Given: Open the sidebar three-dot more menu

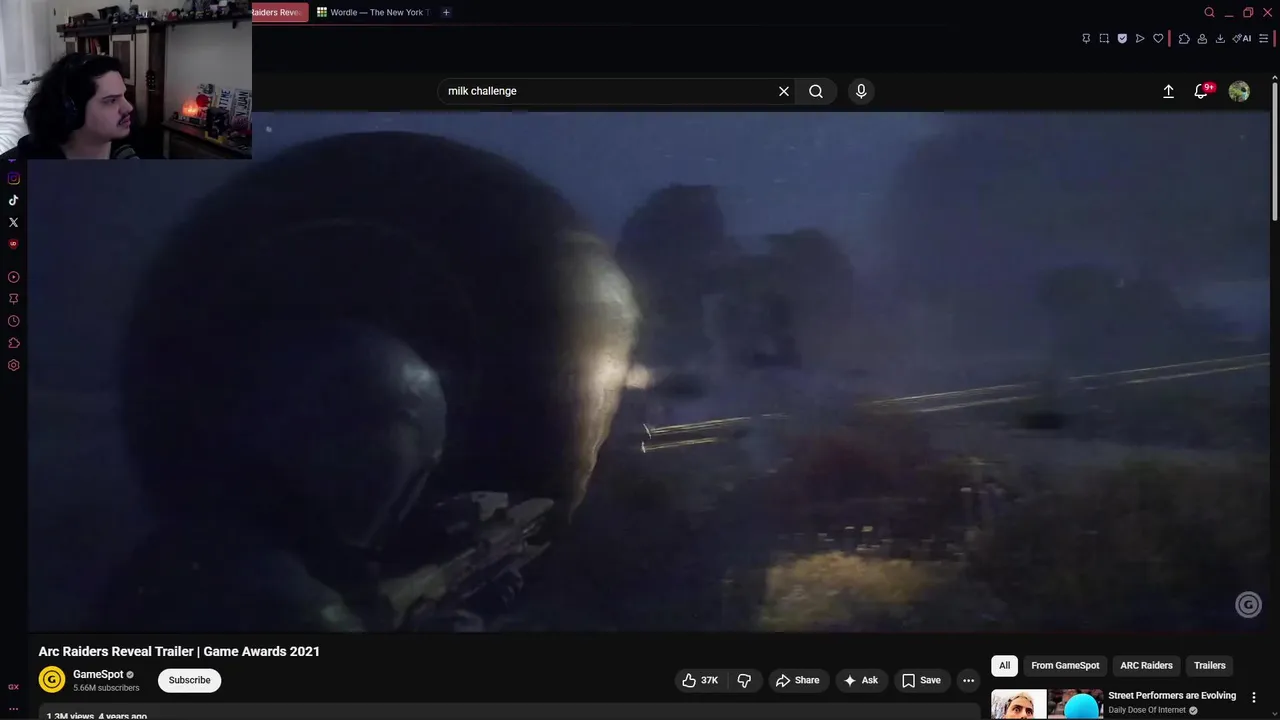Looking at the screenshot, I should [13, 709].
